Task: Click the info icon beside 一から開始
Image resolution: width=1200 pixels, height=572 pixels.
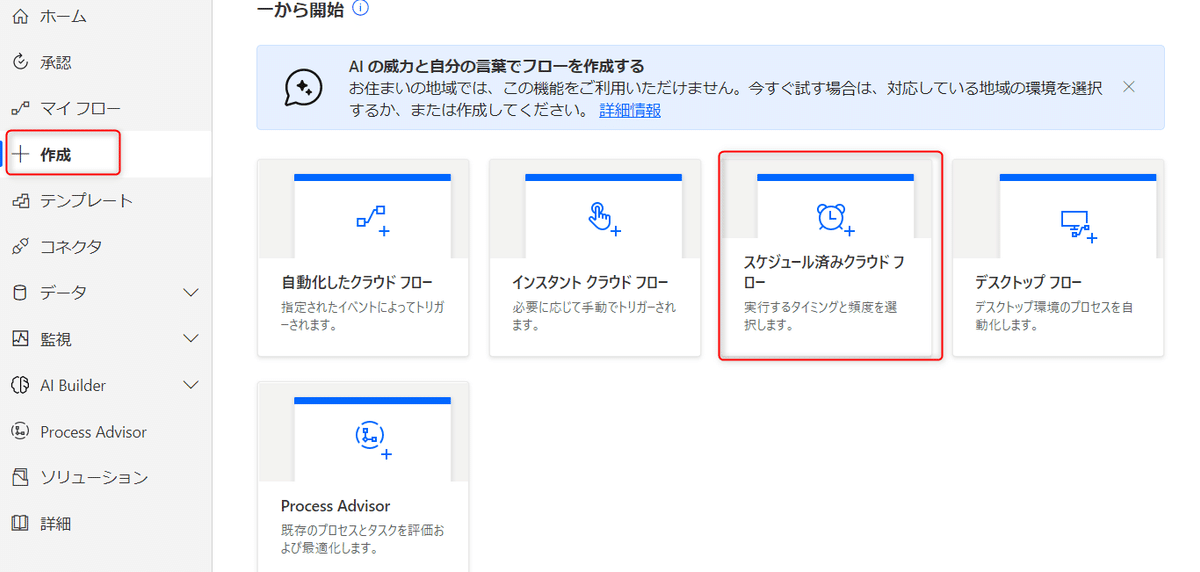Action: [x=361, y=9]
